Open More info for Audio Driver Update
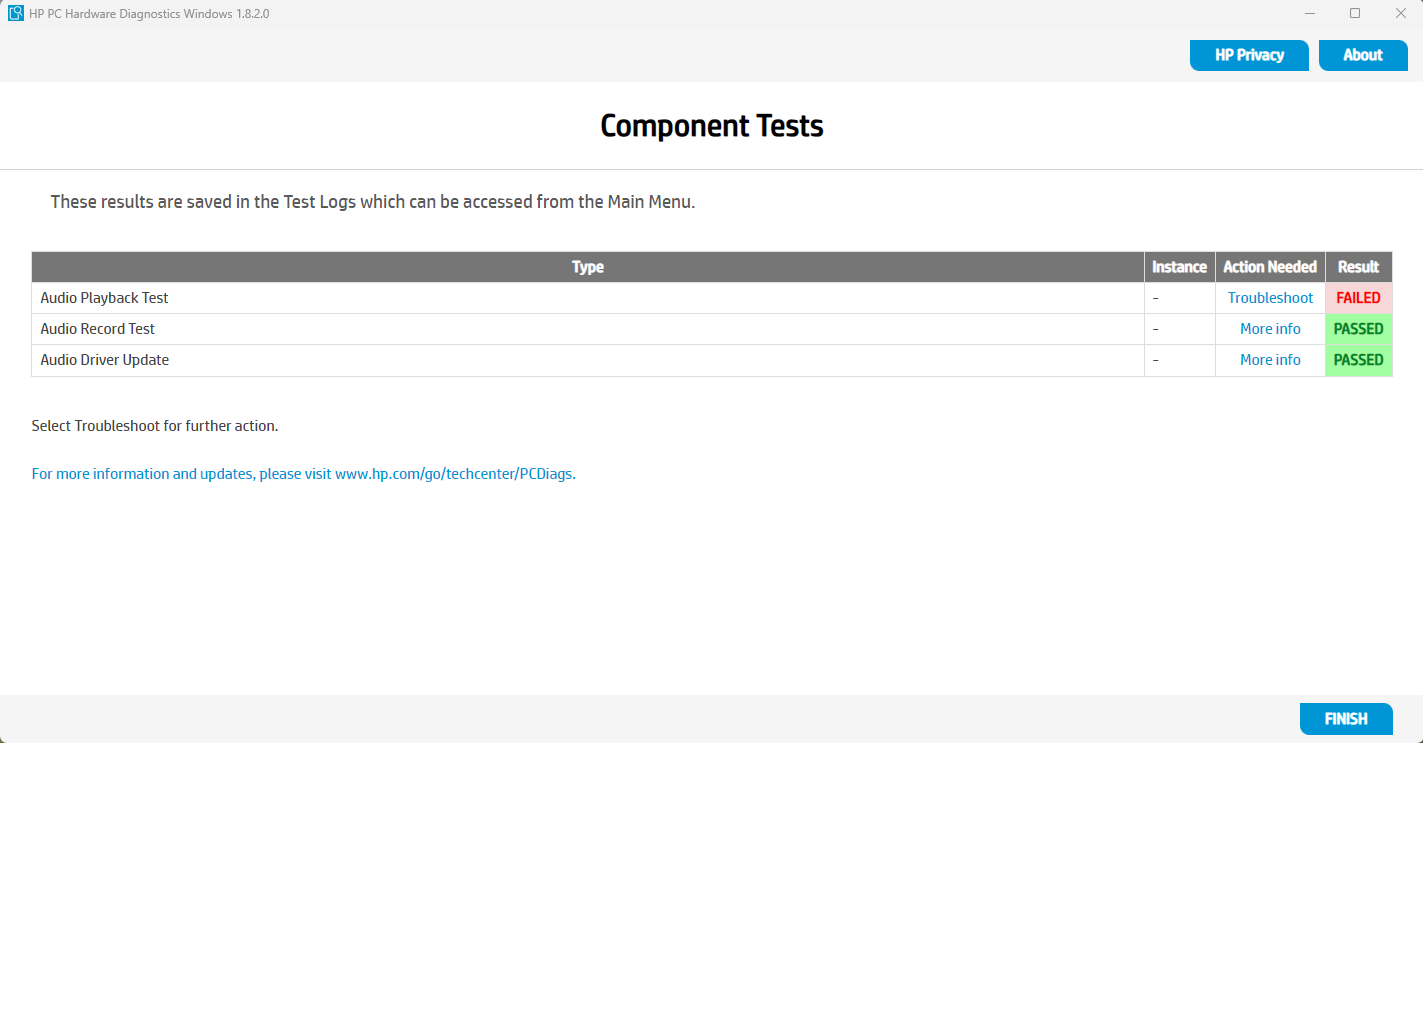 (x=1270, y=360)
